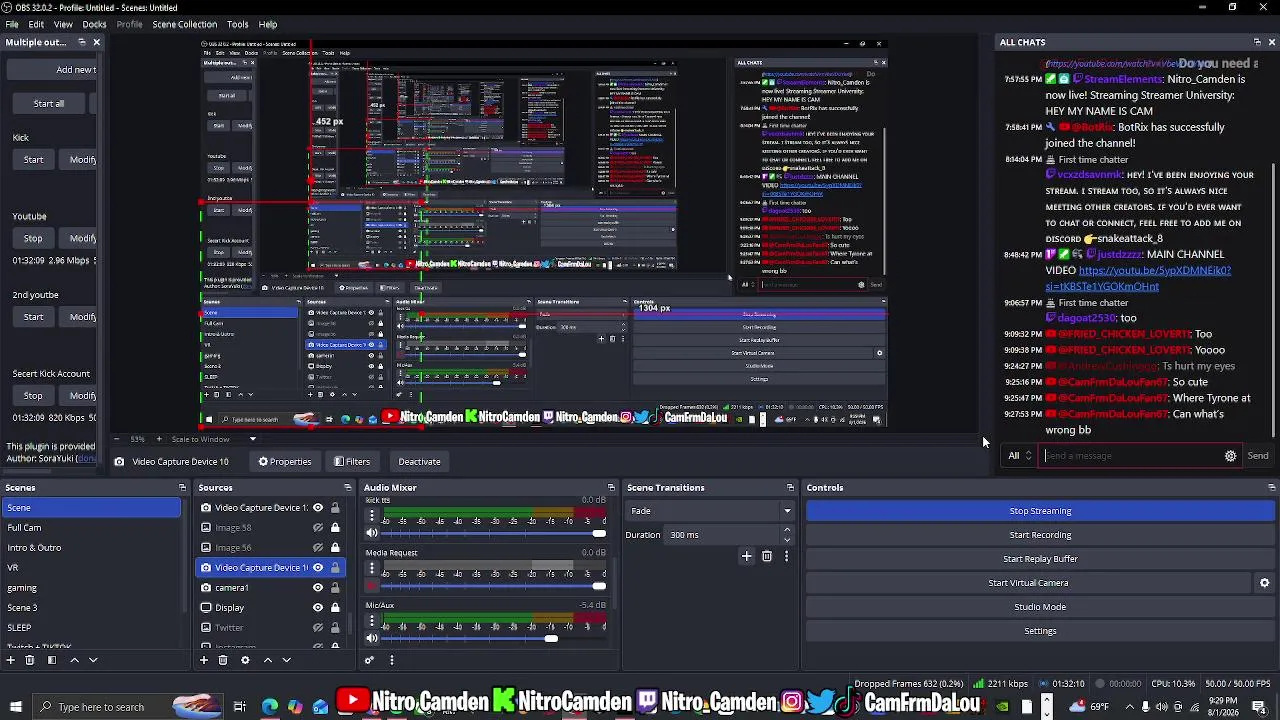
Task: Unlock the Display source
Action: [335, 608]
